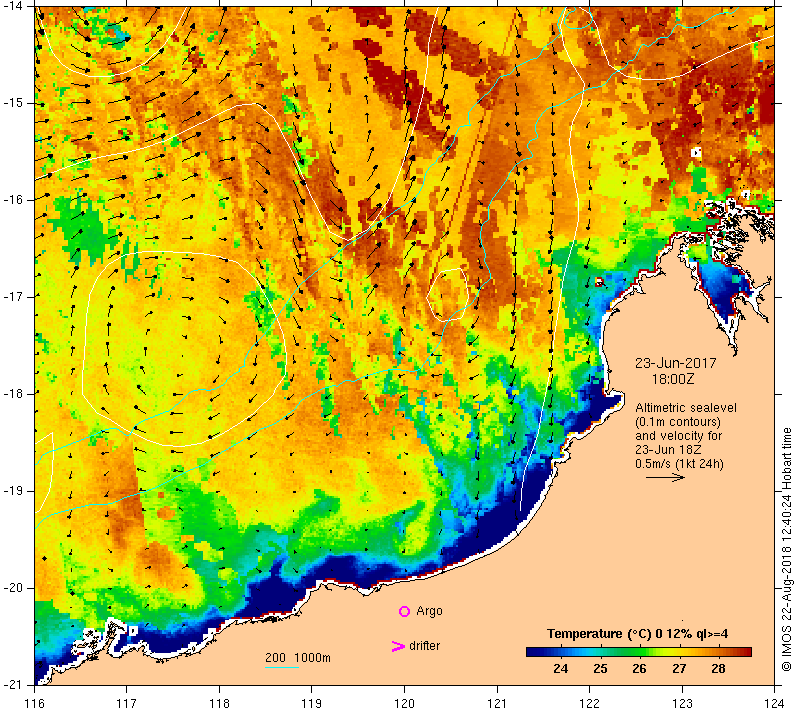Image resolution: width=800 pixels, height=710 pixels.
Task: Click the '-19' latitude axis label
Action: click(x=13, y=491)
